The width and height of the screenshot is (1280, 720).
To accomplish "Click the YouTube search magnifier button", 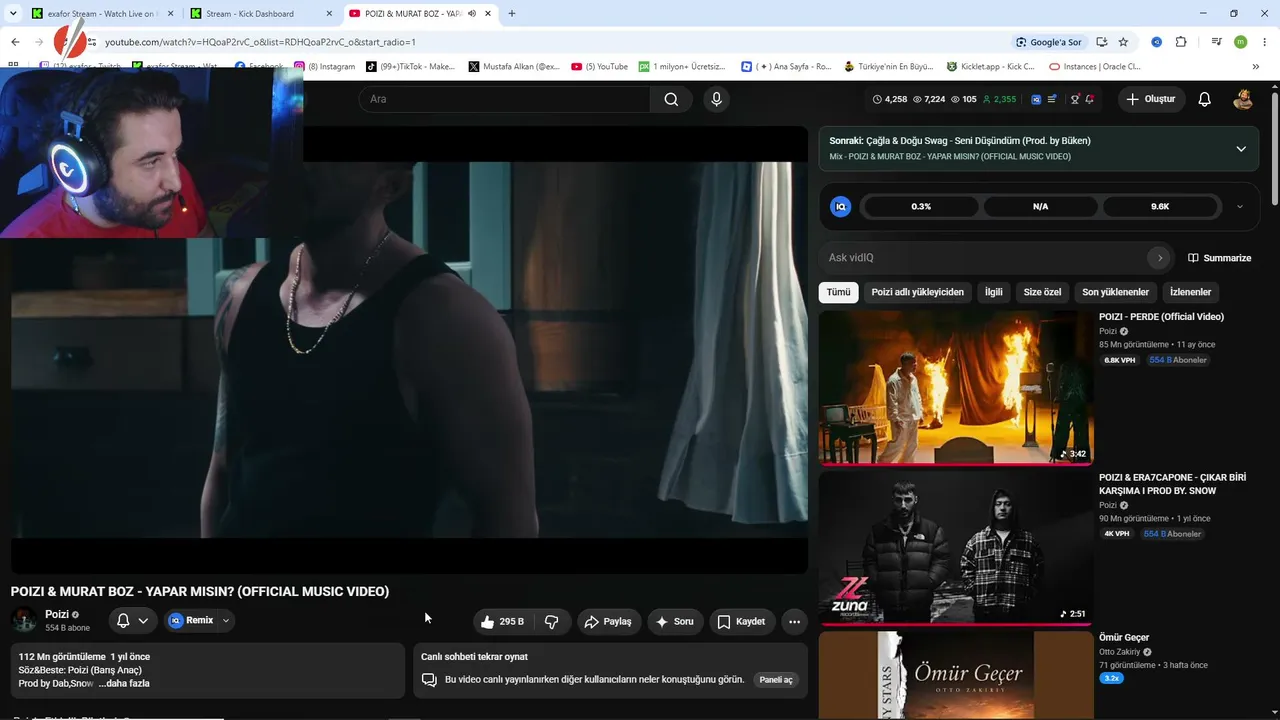I will 671,99.
